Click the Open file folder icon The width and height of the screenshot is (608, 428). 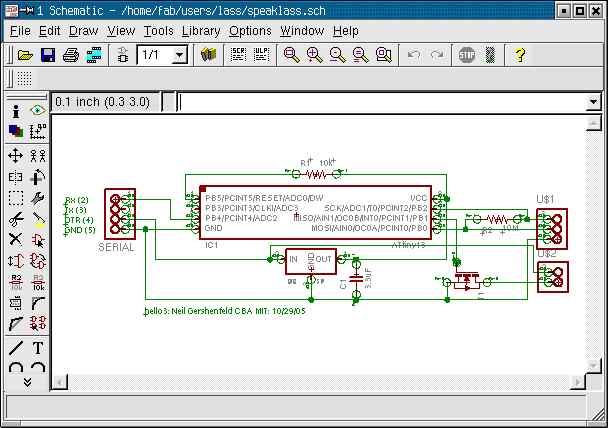click(x=24, y=54)
